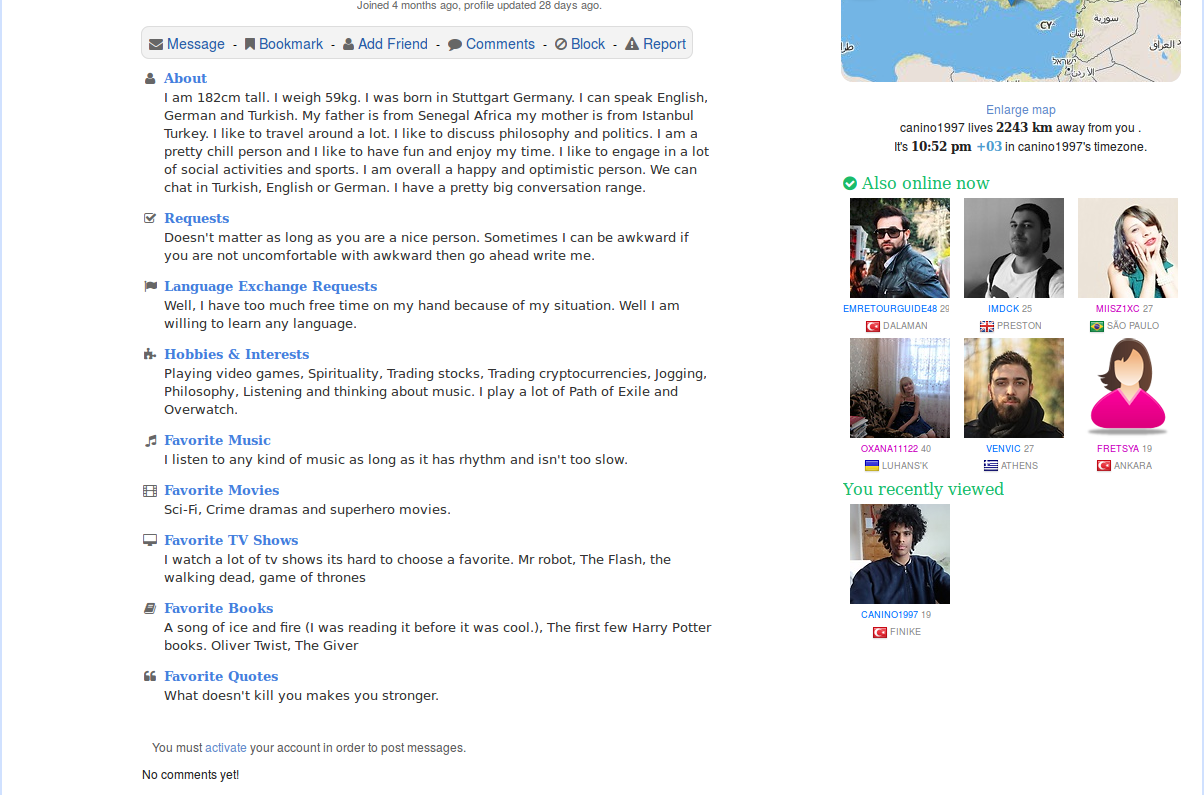Click the MIISZ1XC username link

tap(1117, 309)
